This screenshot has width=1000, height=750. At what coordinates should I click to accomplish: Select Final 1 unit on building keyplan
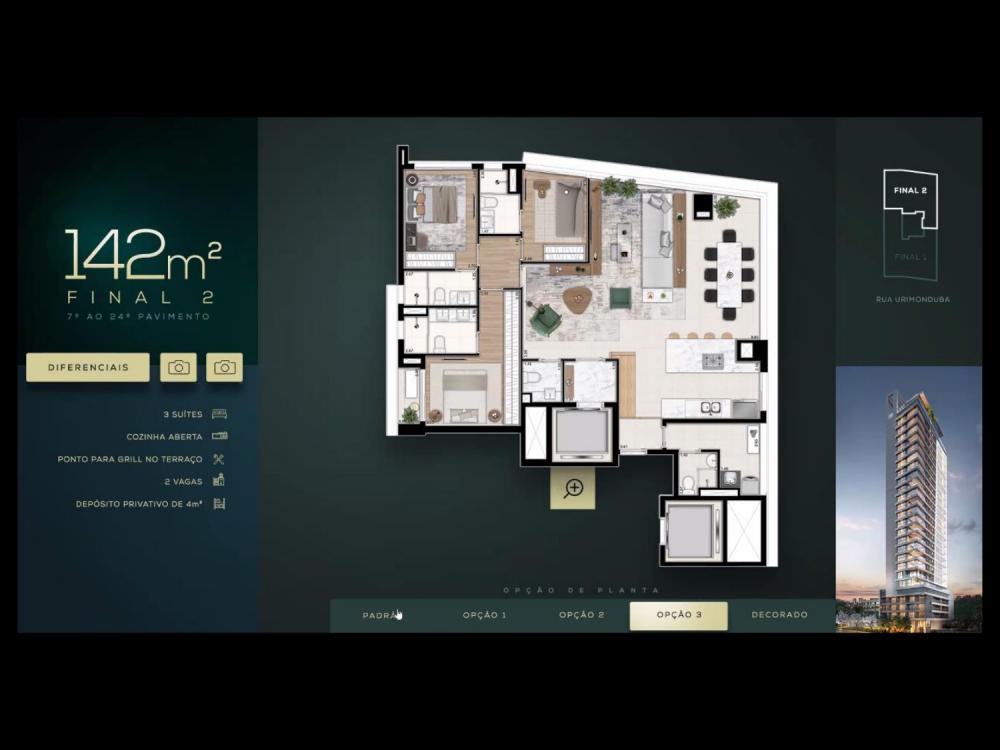[909, 255]
